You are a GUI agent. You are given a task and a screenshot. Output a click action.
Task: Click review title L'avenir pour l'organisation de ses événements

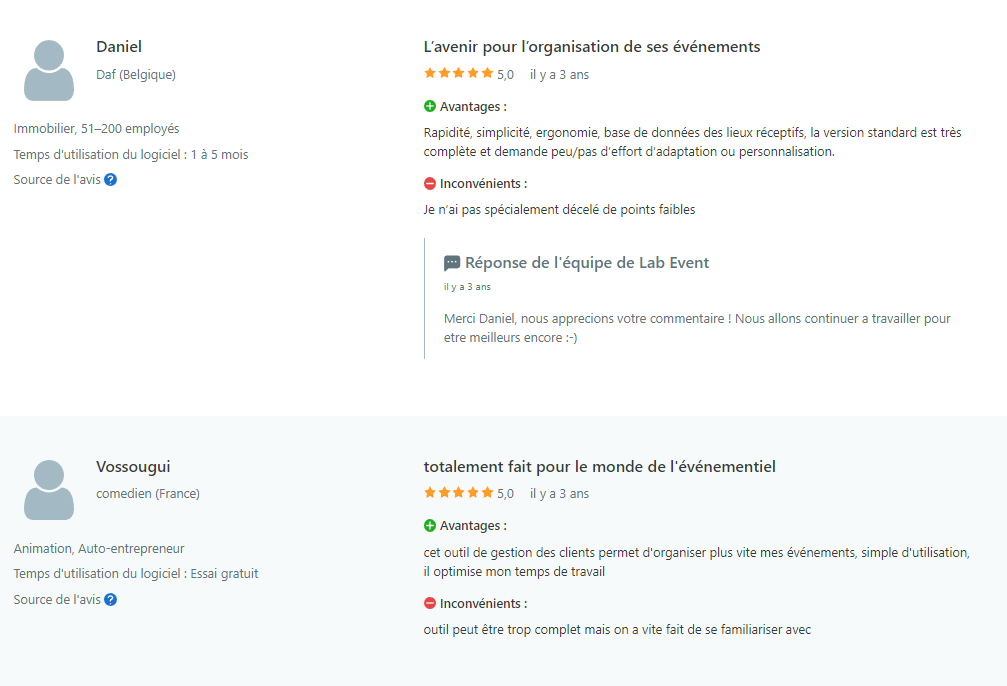[591, 47]
